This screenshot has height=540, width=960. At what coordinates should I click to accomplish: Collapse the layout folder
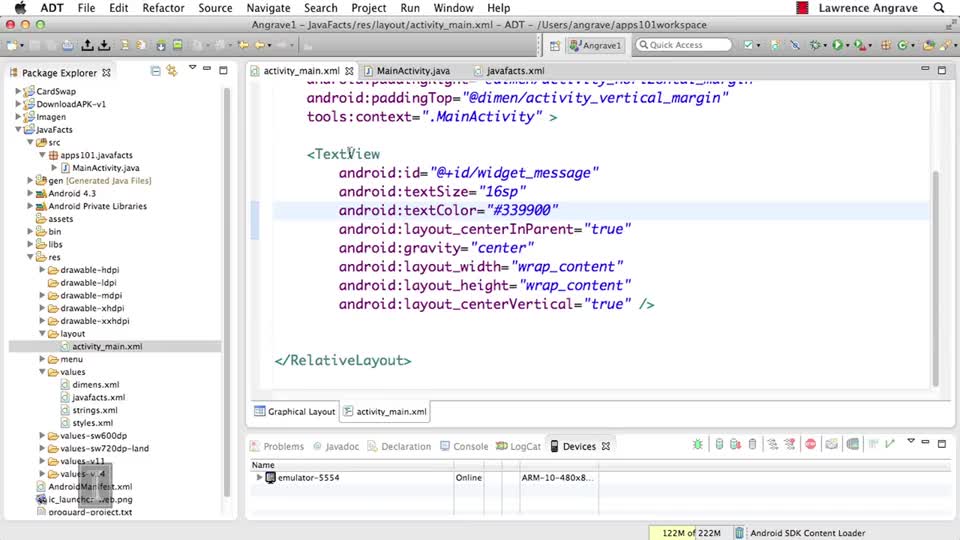(42, 333)
